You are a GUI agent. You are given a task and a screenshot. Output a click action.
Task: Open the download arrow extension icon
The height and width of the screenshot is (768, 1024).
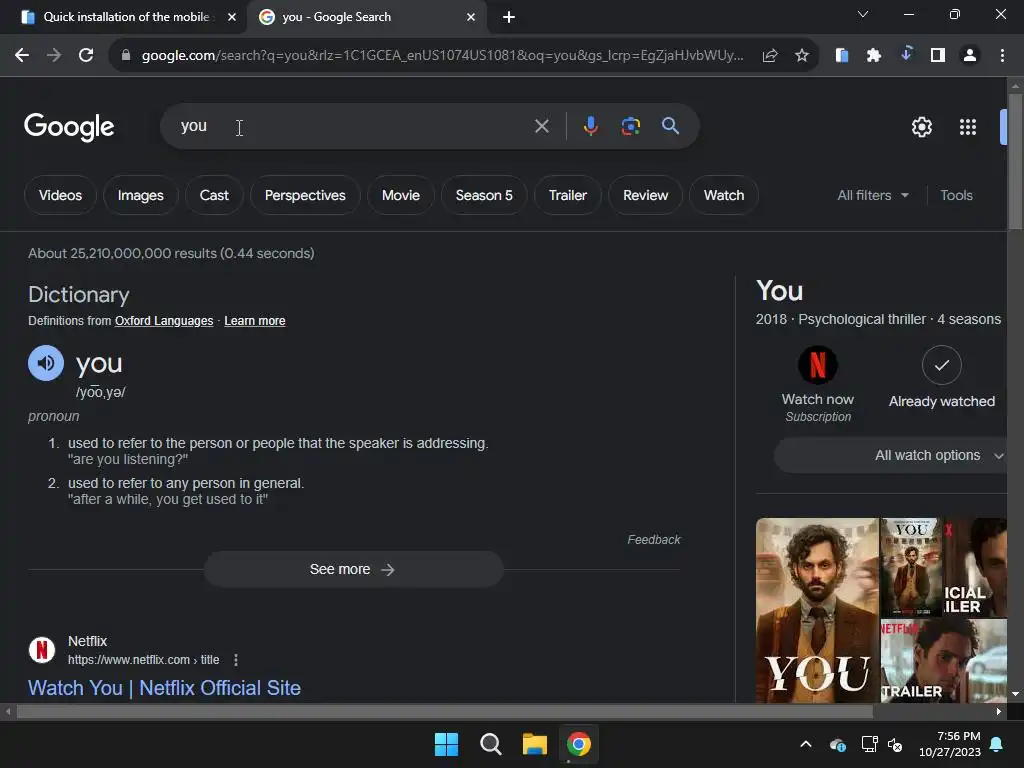point(906,54)
